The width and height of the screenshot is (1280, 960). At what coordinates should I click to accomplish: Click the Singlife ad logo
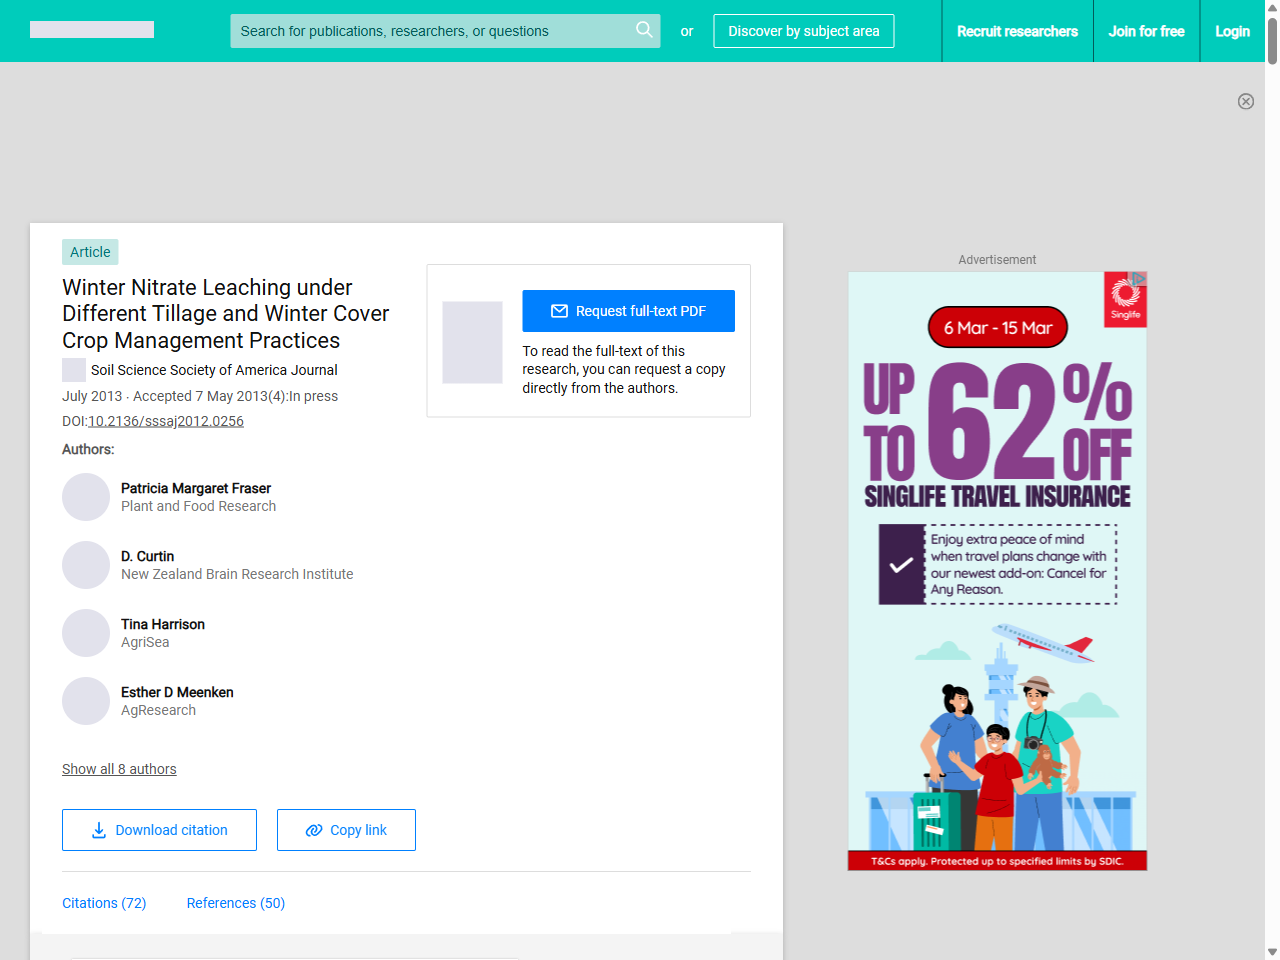point(1125,299)
